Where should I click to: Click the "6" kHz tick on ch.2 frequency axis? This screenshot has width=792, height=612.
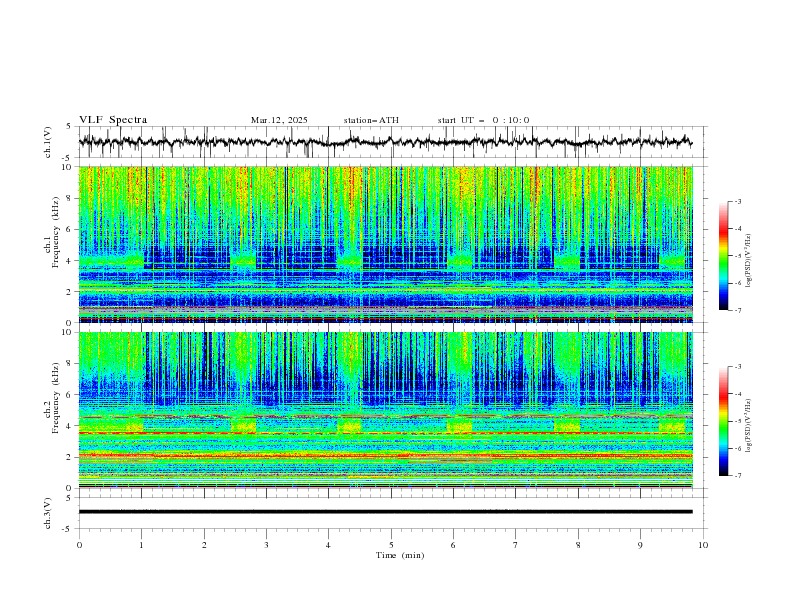(70, 395)
